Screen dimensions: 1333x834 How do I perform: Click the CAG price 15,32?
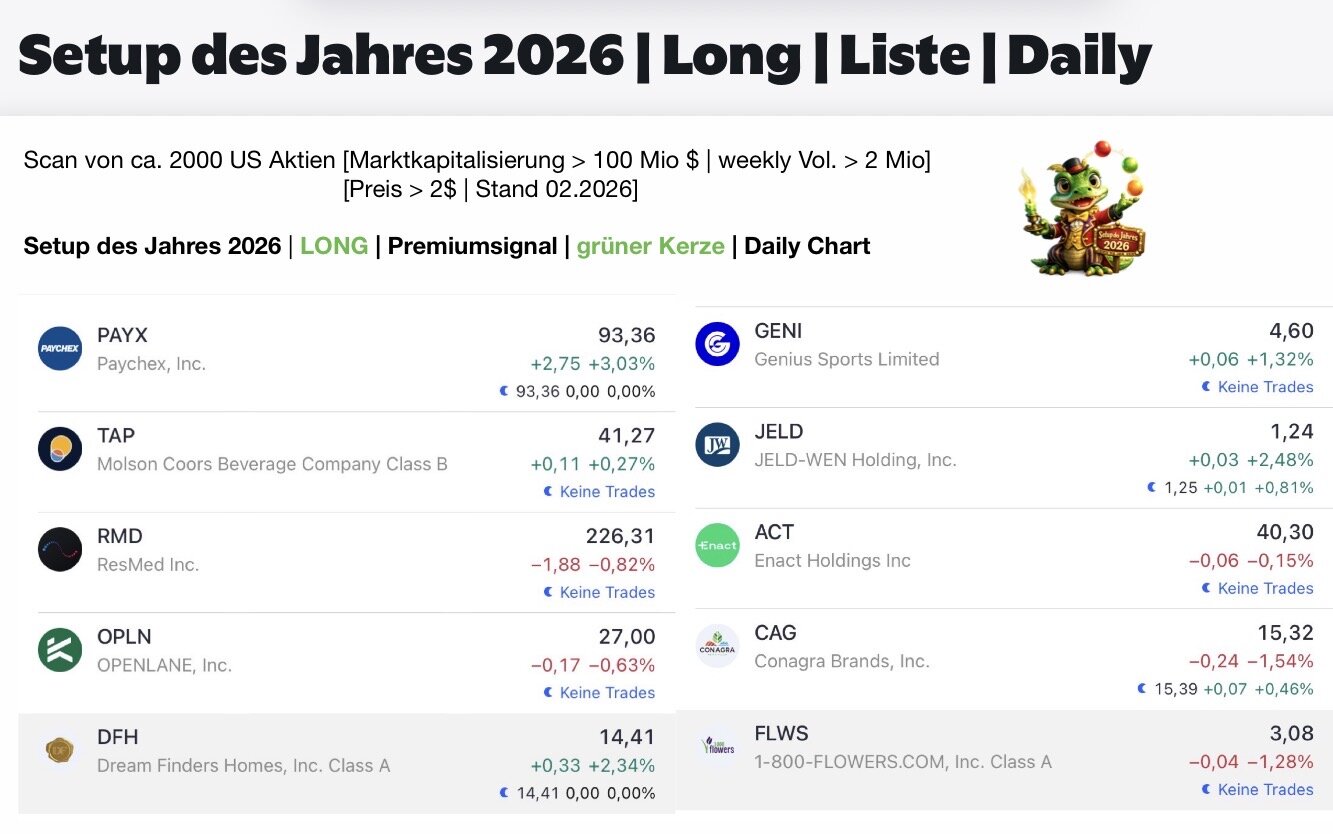(1285, 633)
